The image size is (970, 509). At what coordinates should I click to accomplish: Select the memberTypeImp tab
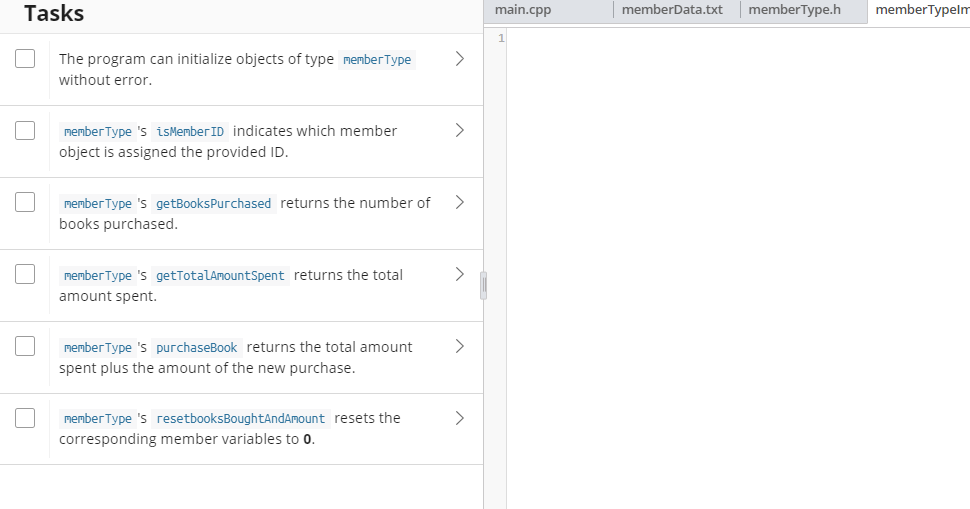[919, 11]
